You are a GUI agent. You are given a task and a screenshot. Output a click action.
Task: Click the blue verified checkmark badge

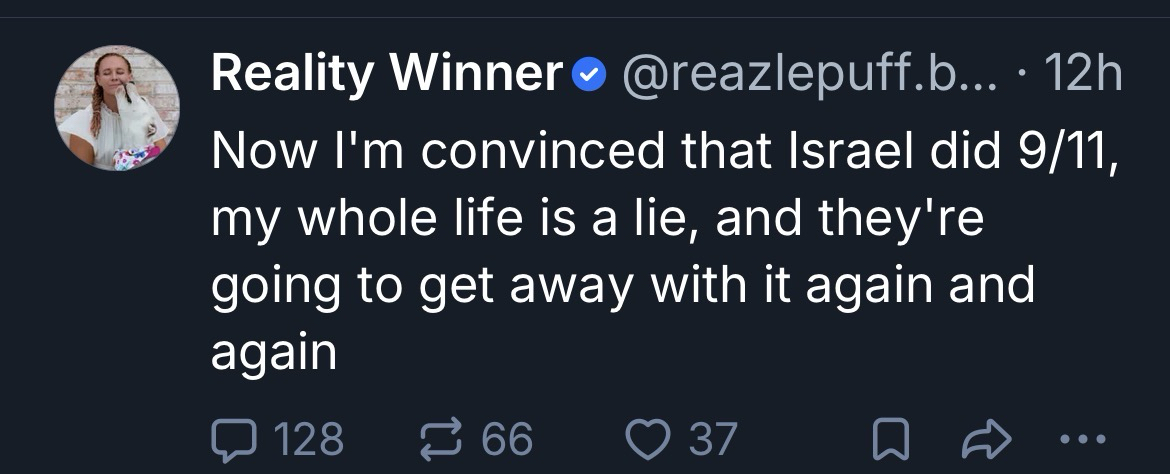[591, 74]
